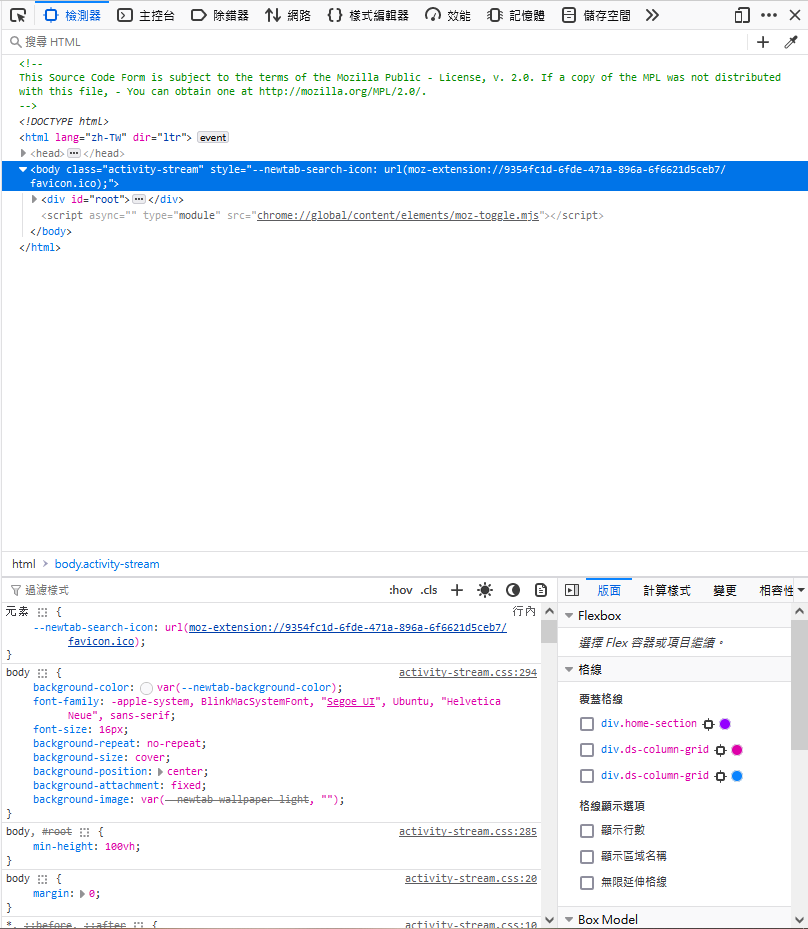Viewport: 808px width, 929px height.
Task: Show more tools overflow chevron
Action: (652, 15)
